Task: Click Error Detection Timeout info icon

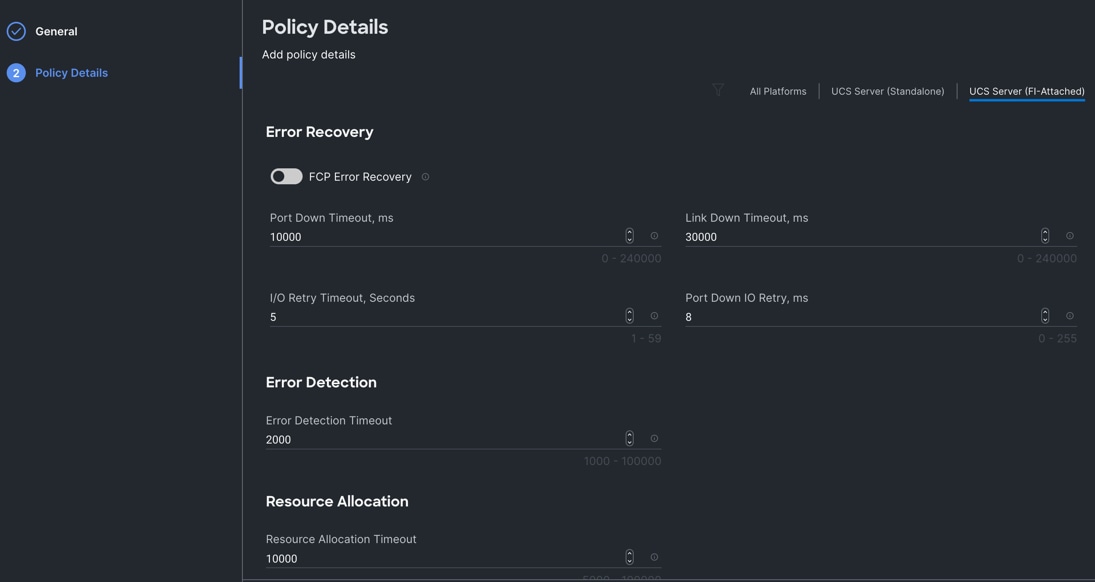Action: 654,439
